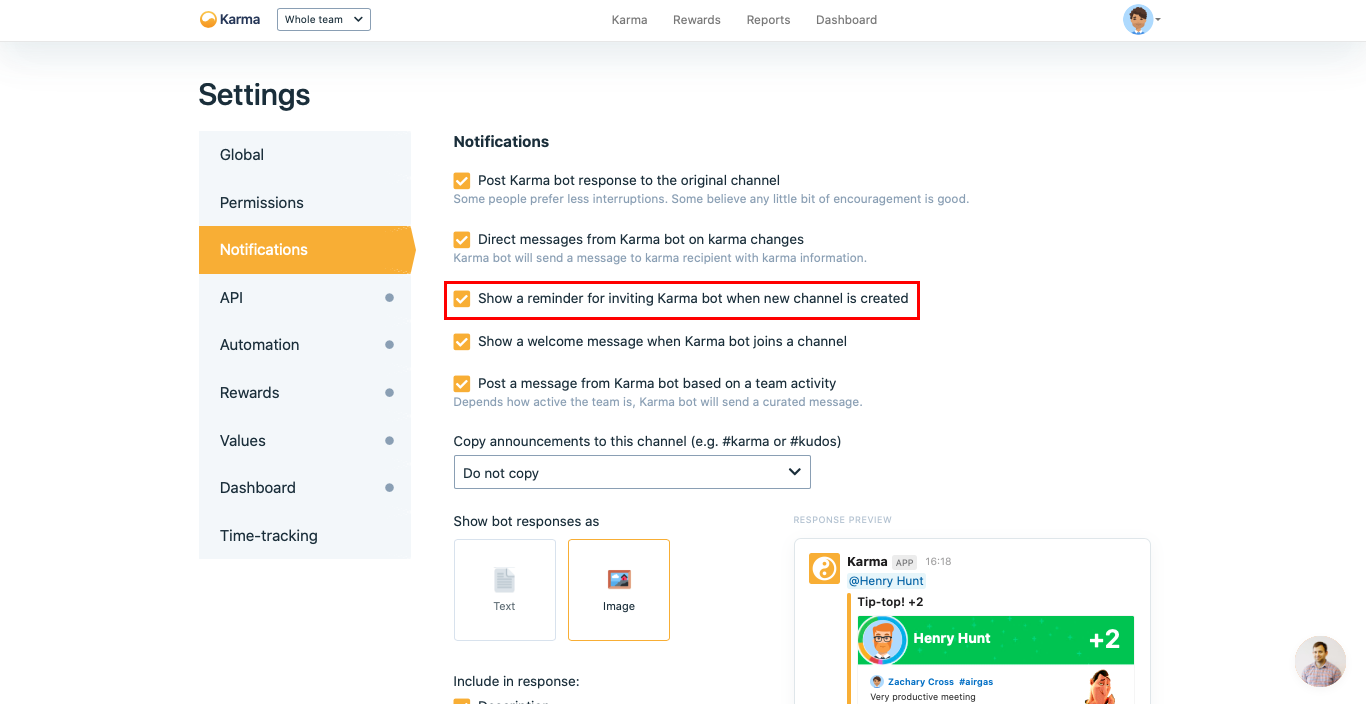The height and width of the screenshot is (704, 1366).
Task: Open the Whole team dropdown
Action: (x=324, y=19)
